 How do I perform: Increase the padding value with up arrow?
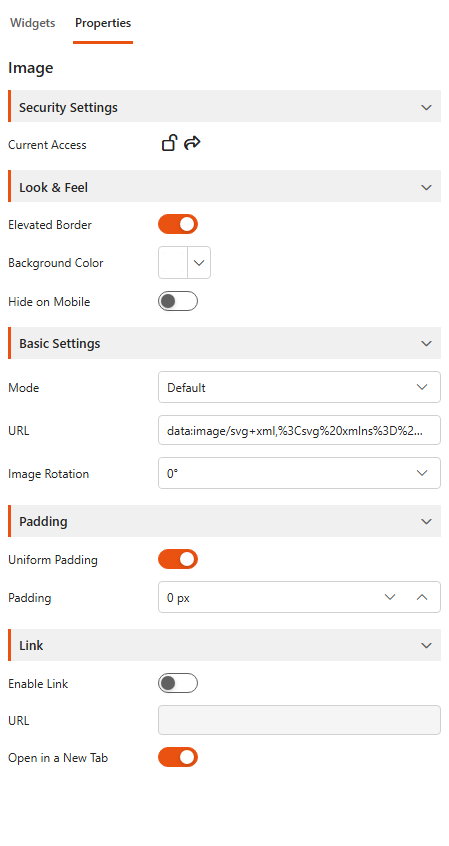coord(422,597)
